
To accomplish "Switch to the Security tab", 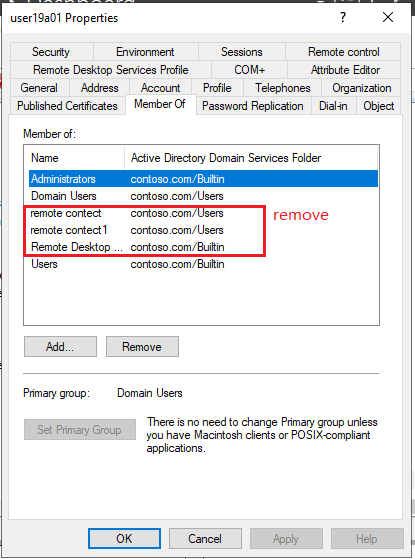I will (x=51, y=52).
